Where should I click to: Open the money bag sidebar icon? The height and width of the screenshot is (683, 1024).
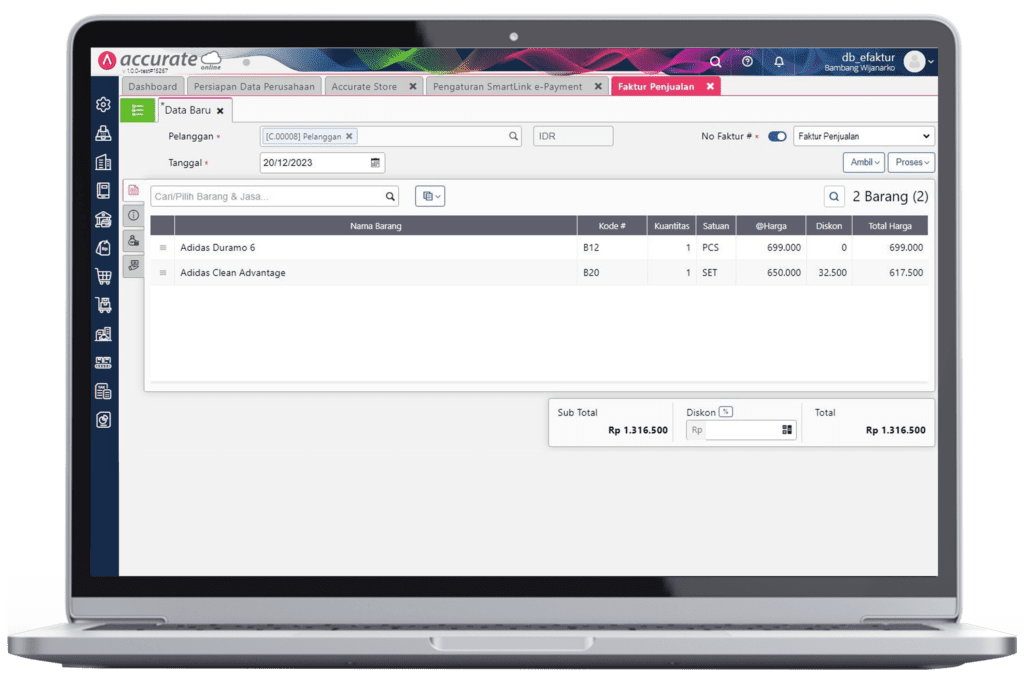pyautogui.click(x=103, y=248)
